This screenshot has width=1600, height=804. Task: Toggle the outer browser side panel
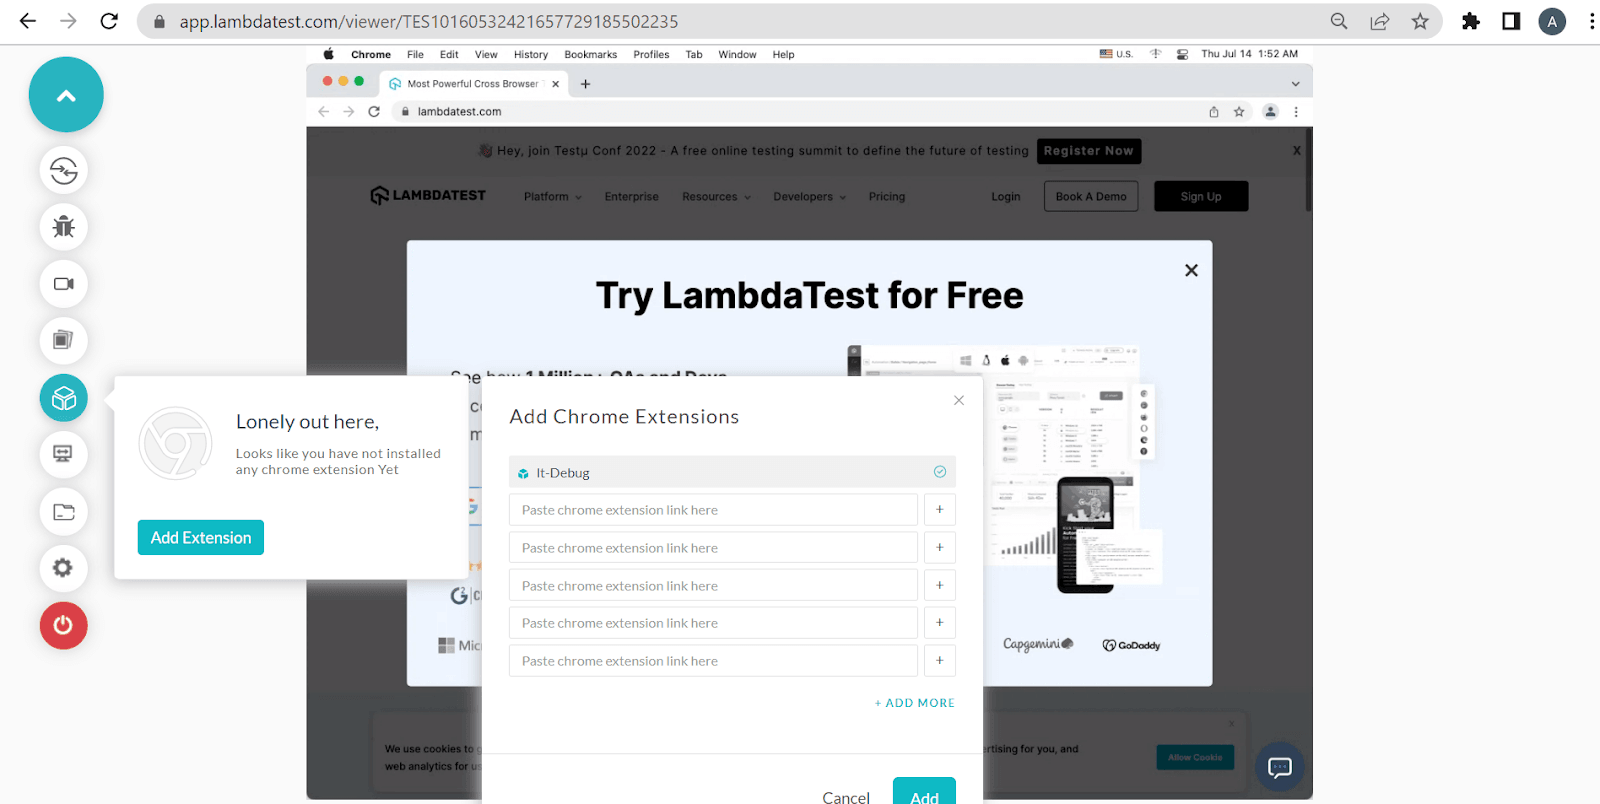click(1511, 21)
